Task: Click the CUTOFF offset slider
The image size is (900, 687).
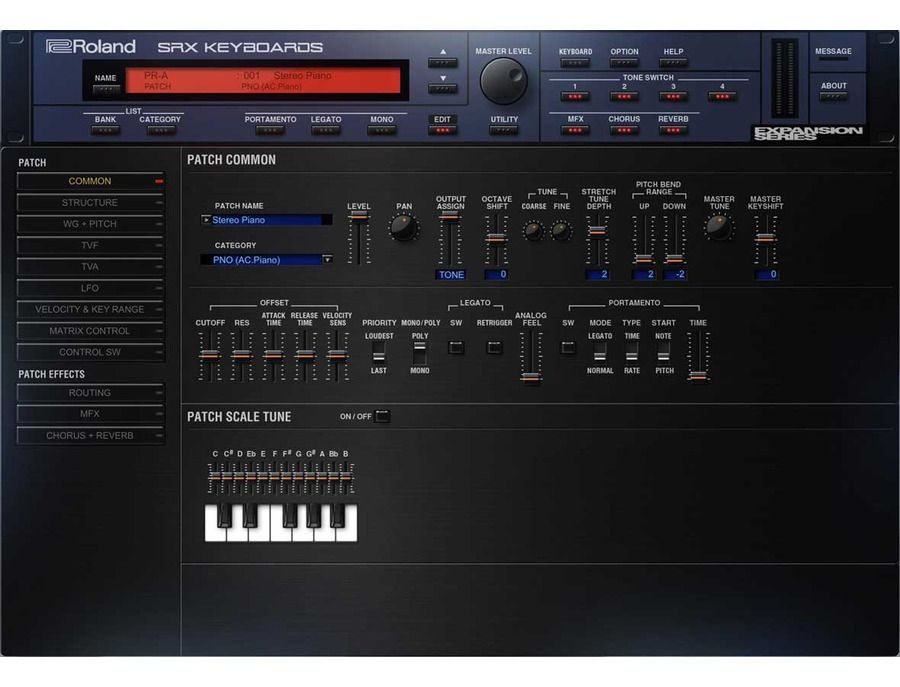Action: click(x=210, y=356)
